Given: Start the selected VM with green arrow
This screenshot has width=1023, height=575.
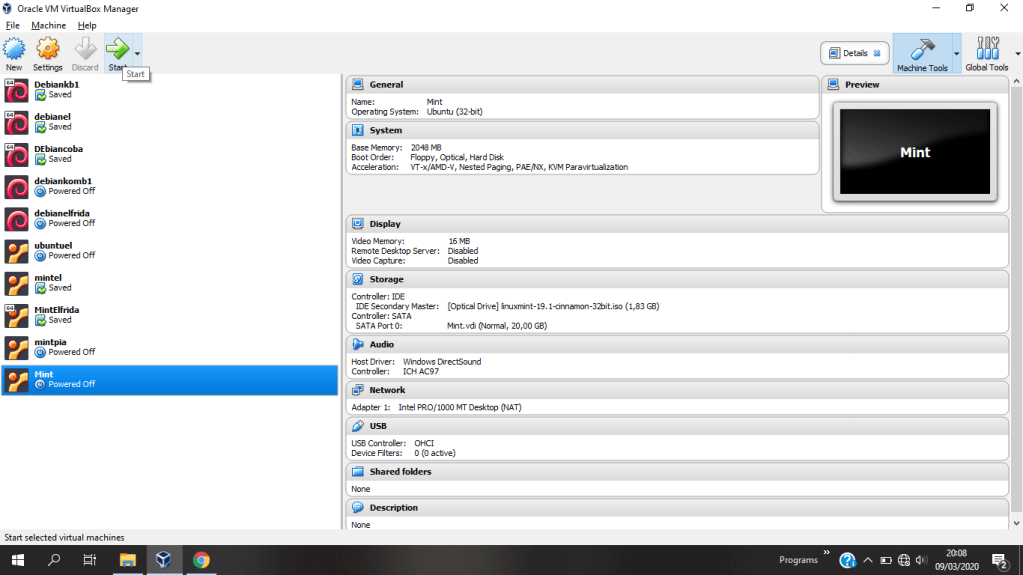Looking at the screenshot, I should [118, 49].
